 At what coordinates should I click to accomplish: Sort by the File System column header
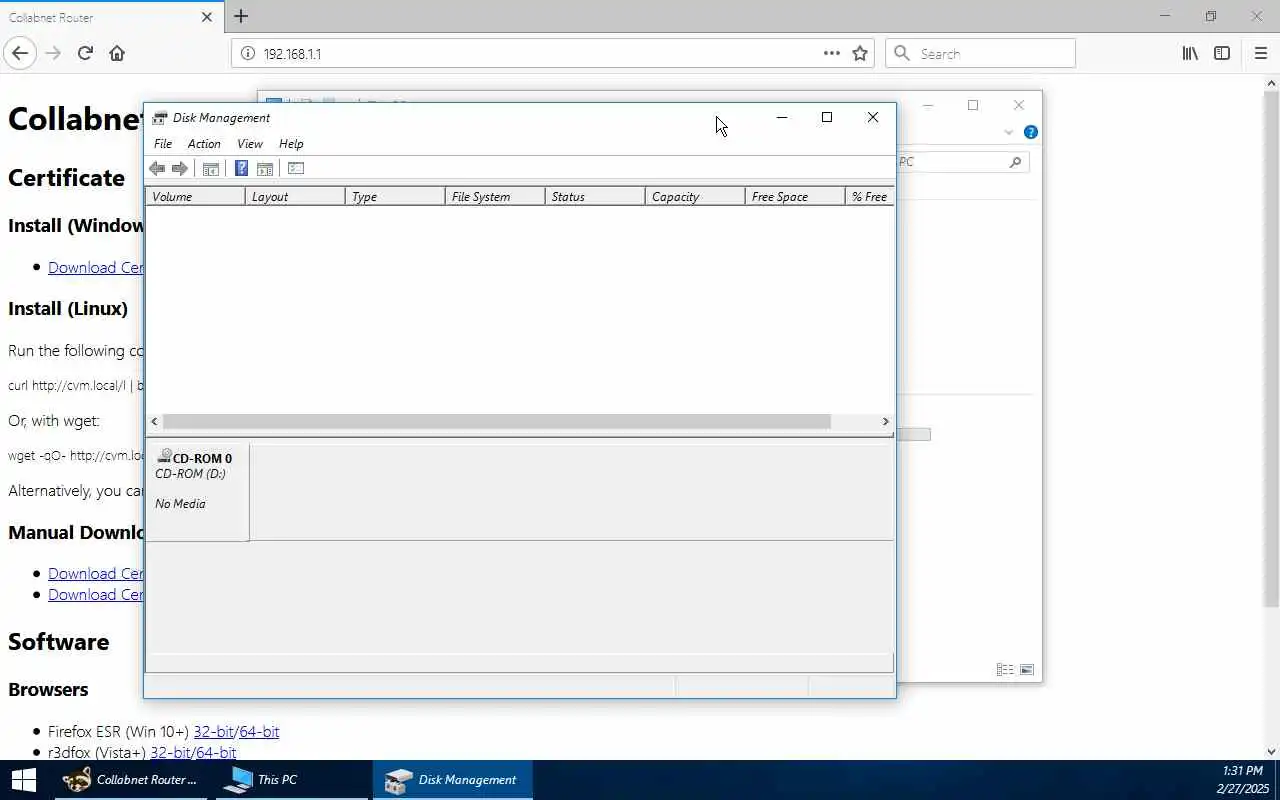click(x=495, y=197)
